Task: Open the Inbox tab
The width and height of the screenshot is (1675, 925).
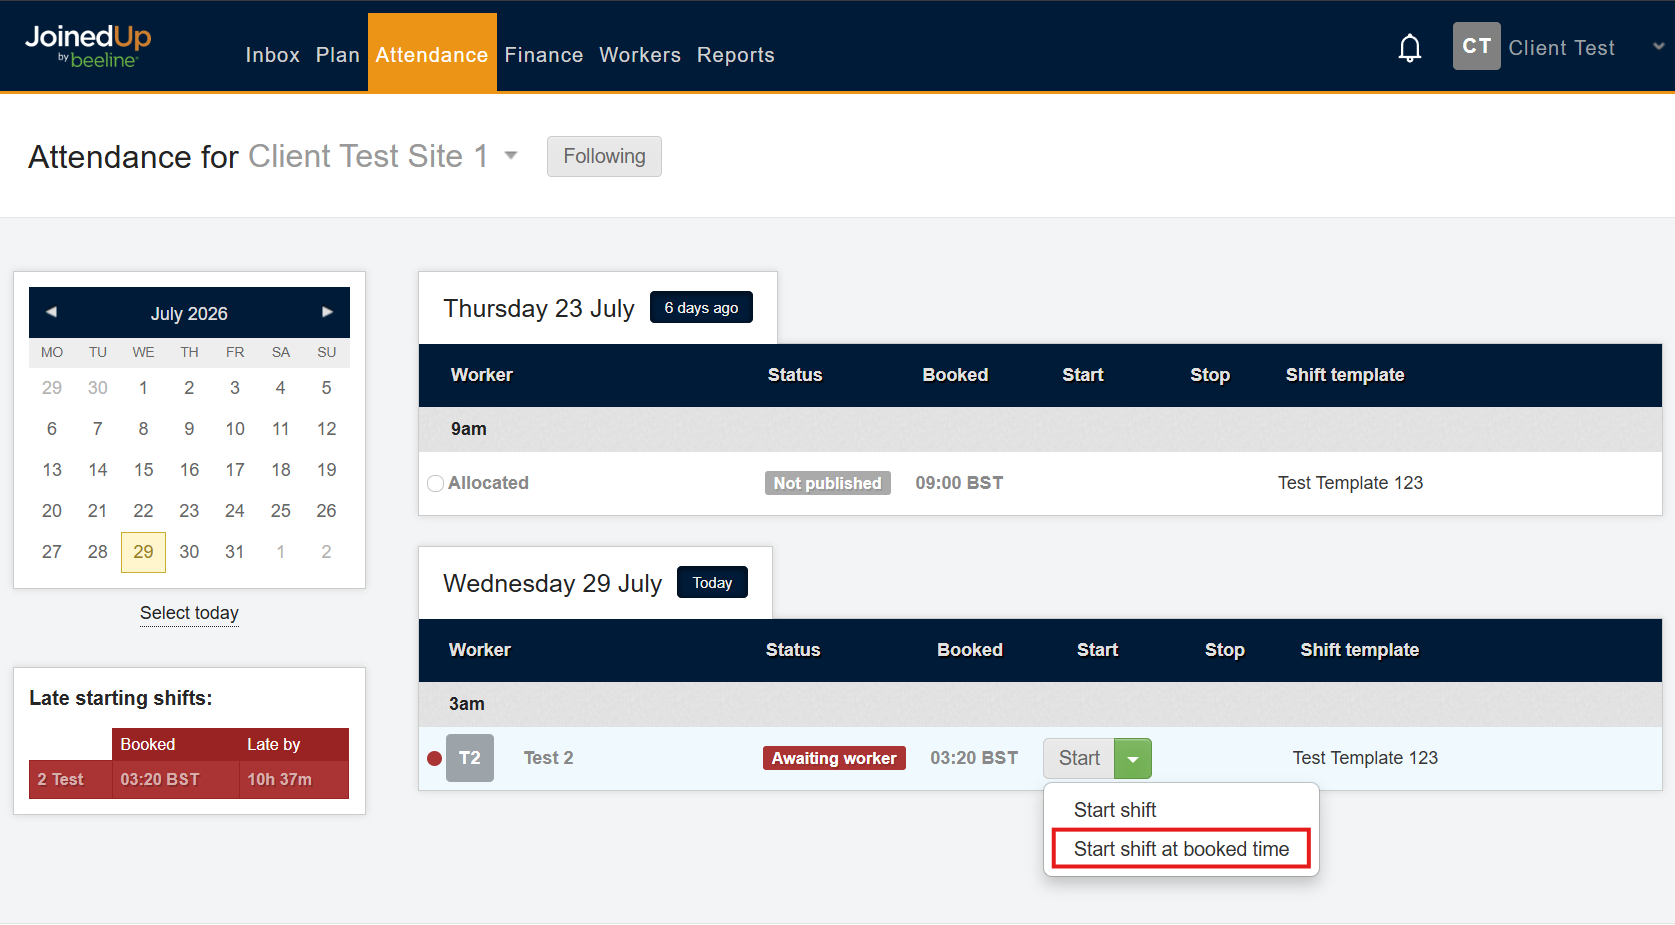Action: click(x=272, y=55)
